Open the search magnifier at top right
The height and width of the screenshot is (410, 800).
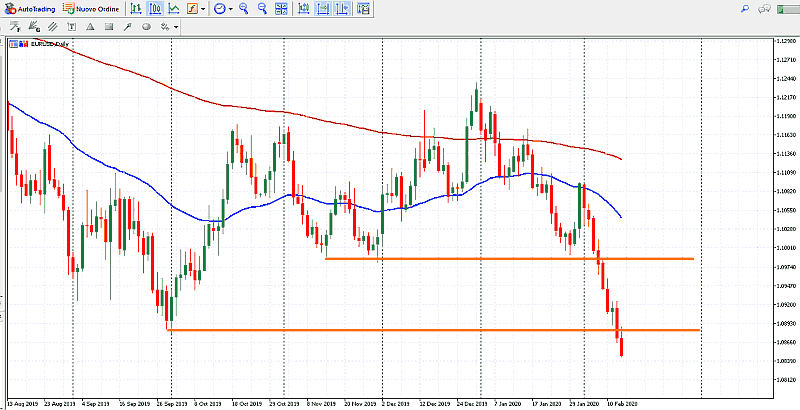(x=744, y=8)
